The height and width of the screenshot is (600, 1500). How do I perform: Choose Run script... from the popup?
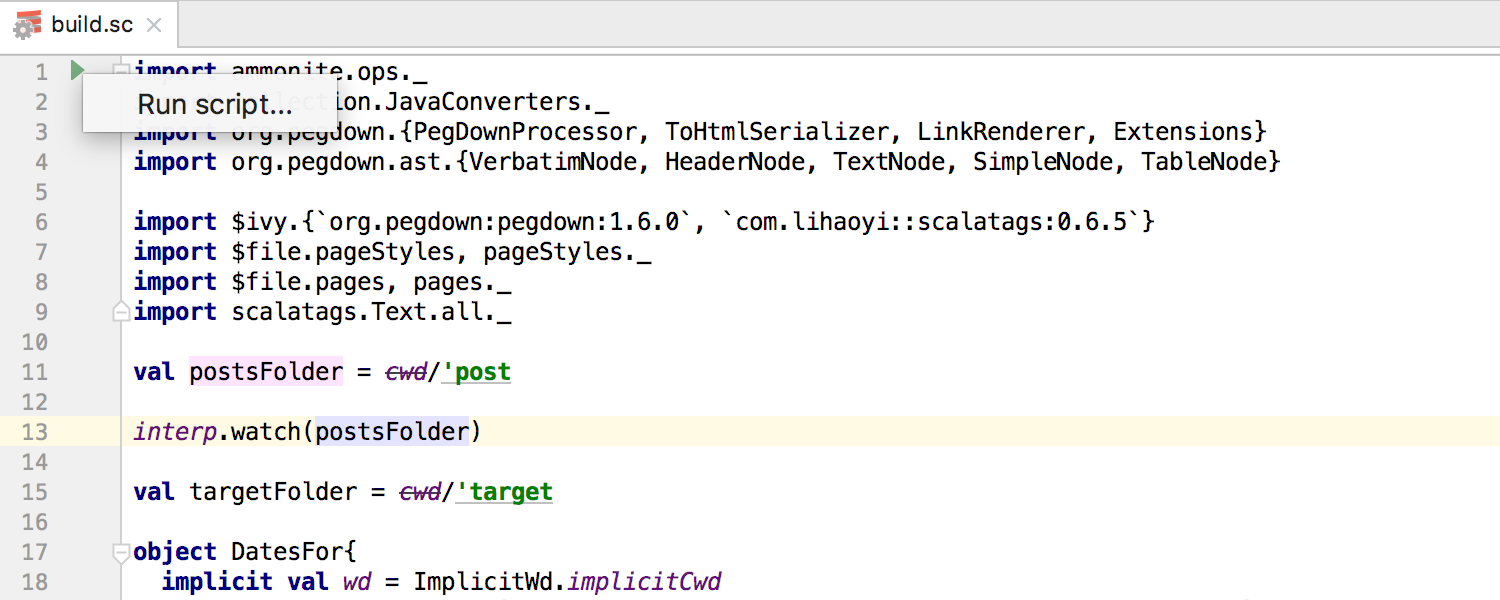(214, 104)
